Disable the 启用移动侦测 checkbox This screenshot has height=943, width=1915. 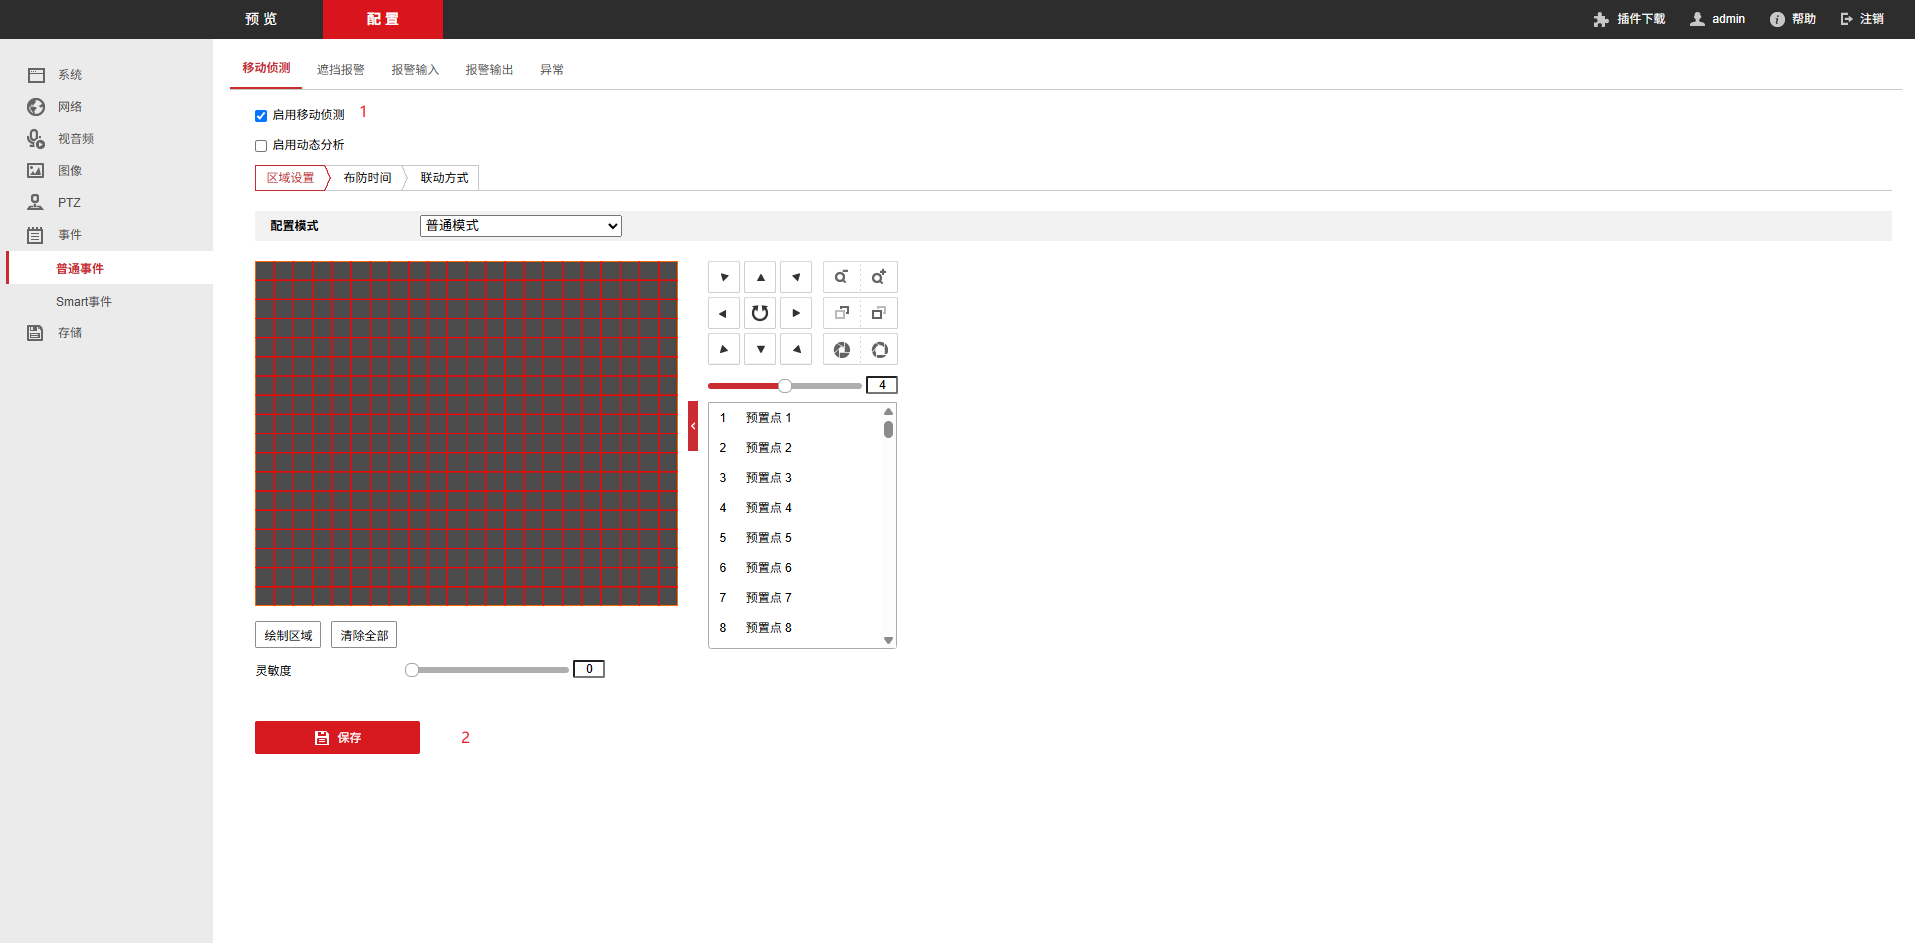pos(261,116)
